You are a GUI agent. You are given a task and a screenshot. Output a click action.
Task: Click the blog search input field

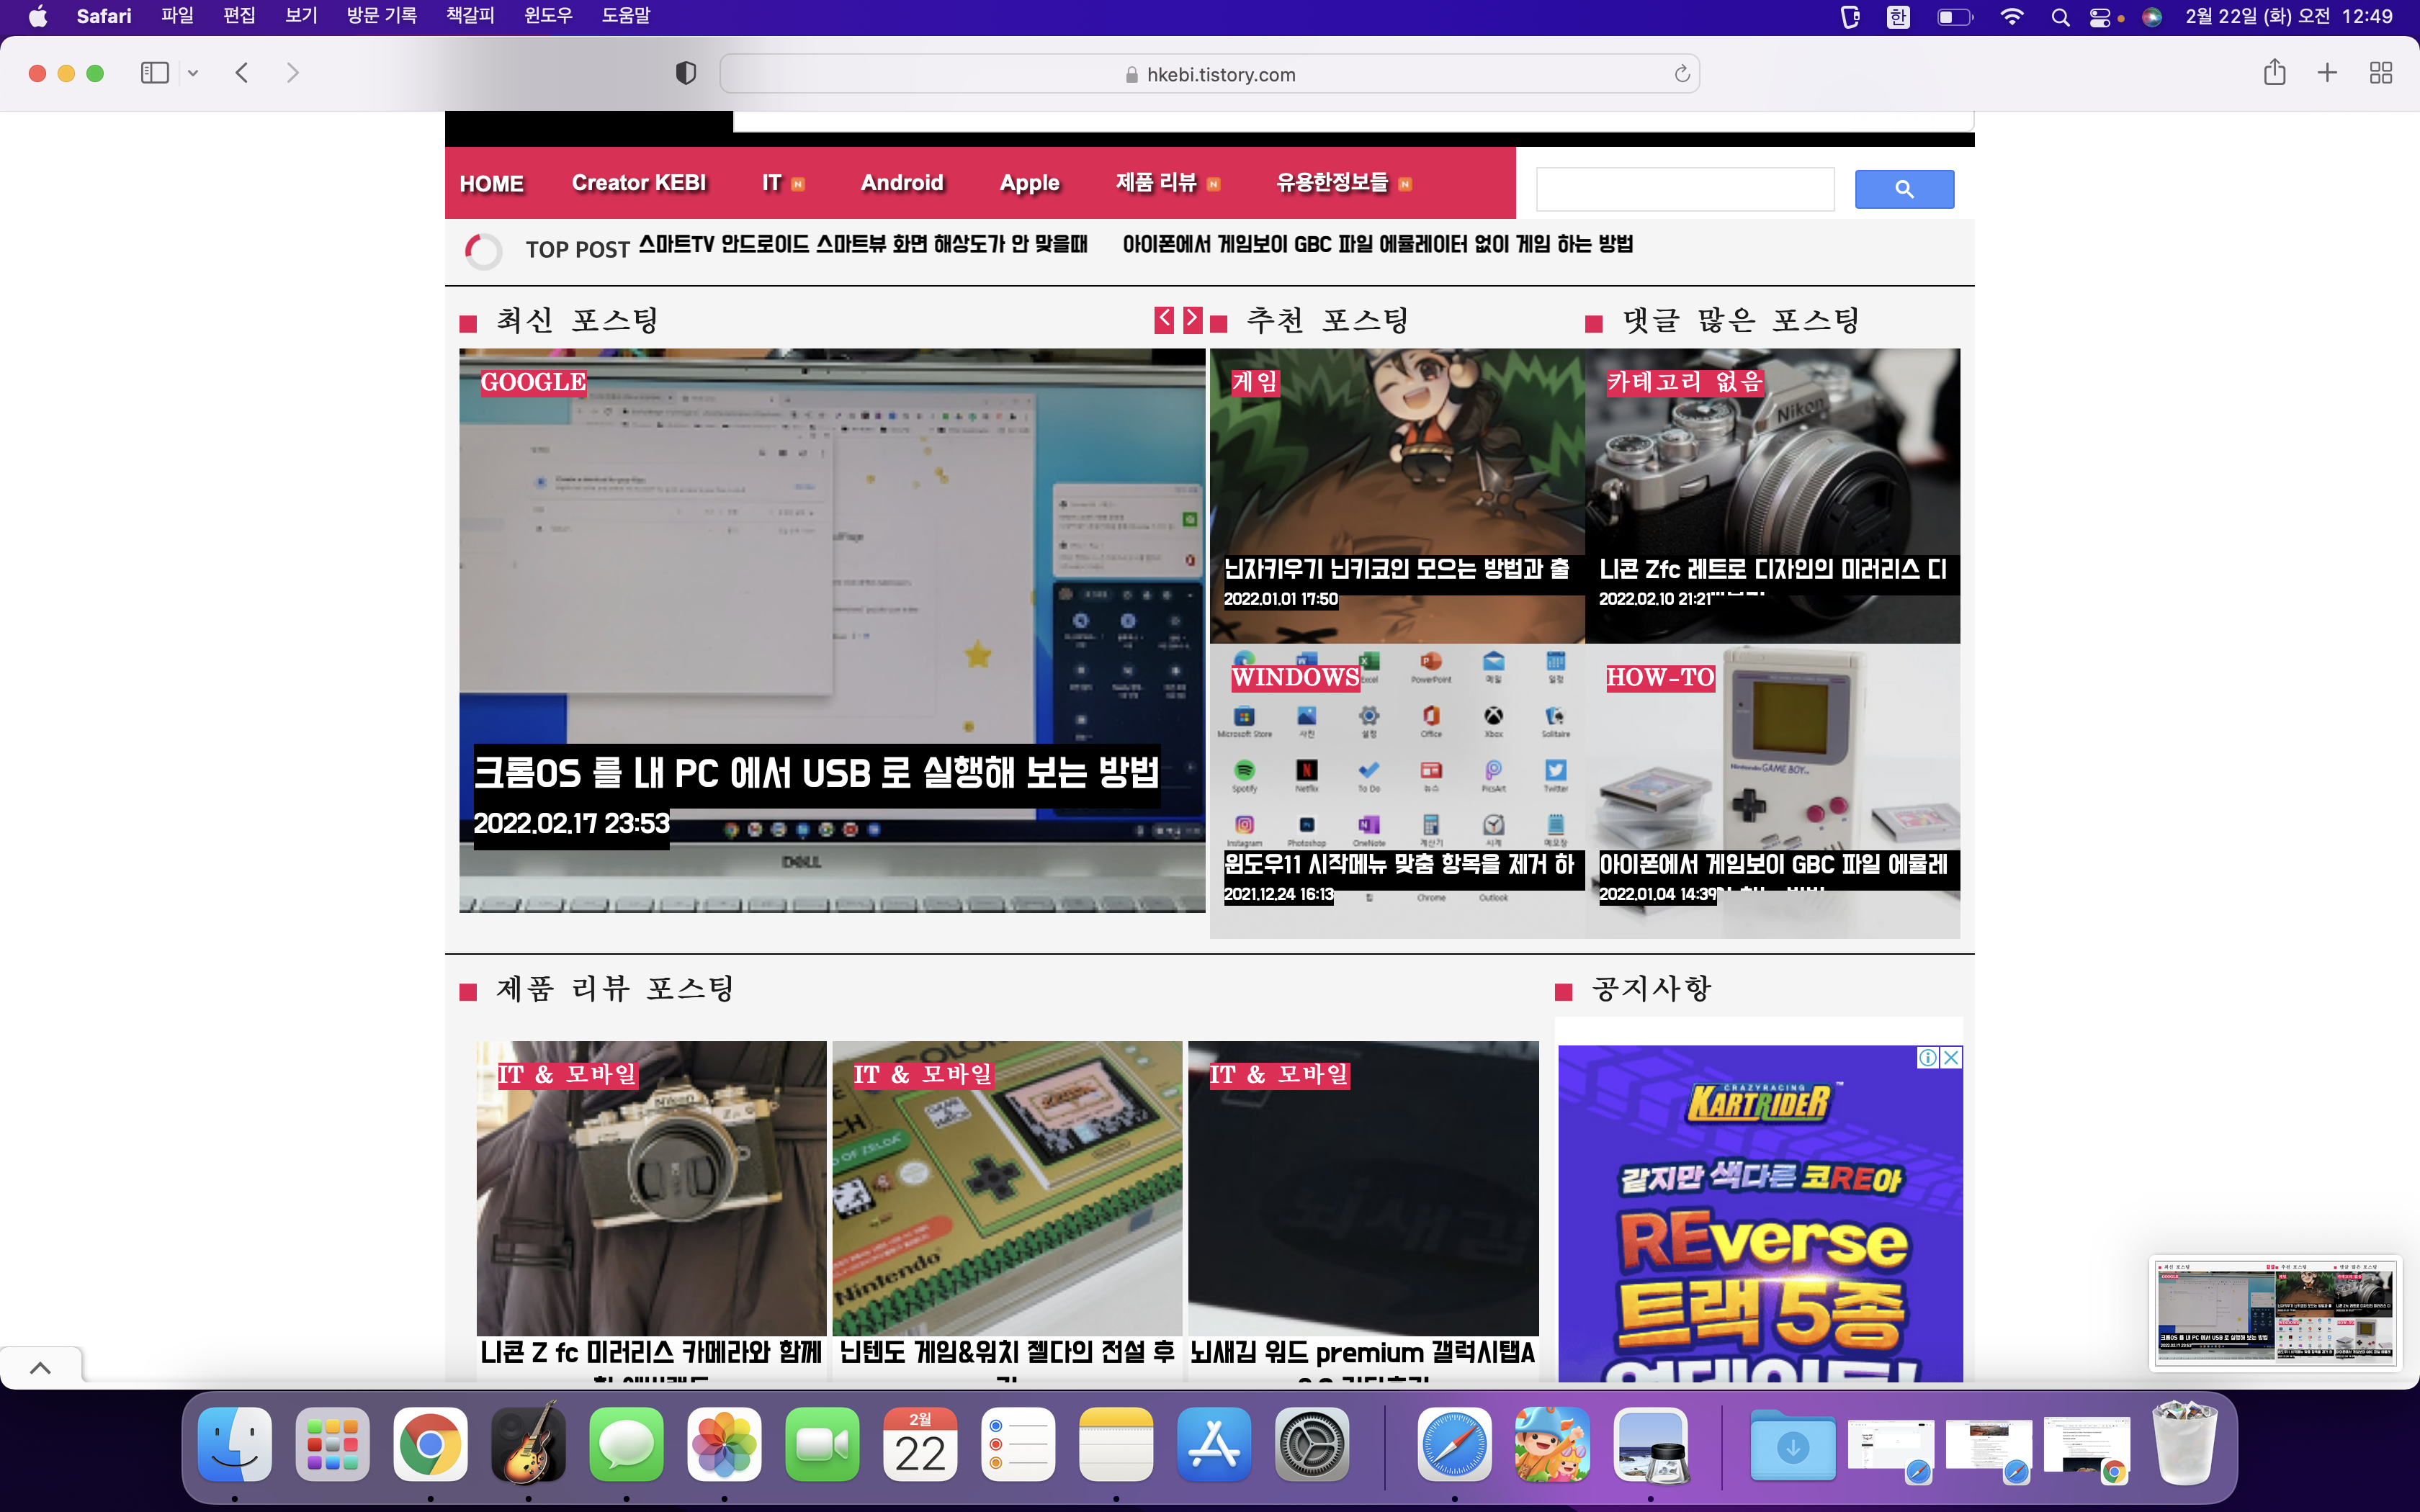pos(1685,189)
